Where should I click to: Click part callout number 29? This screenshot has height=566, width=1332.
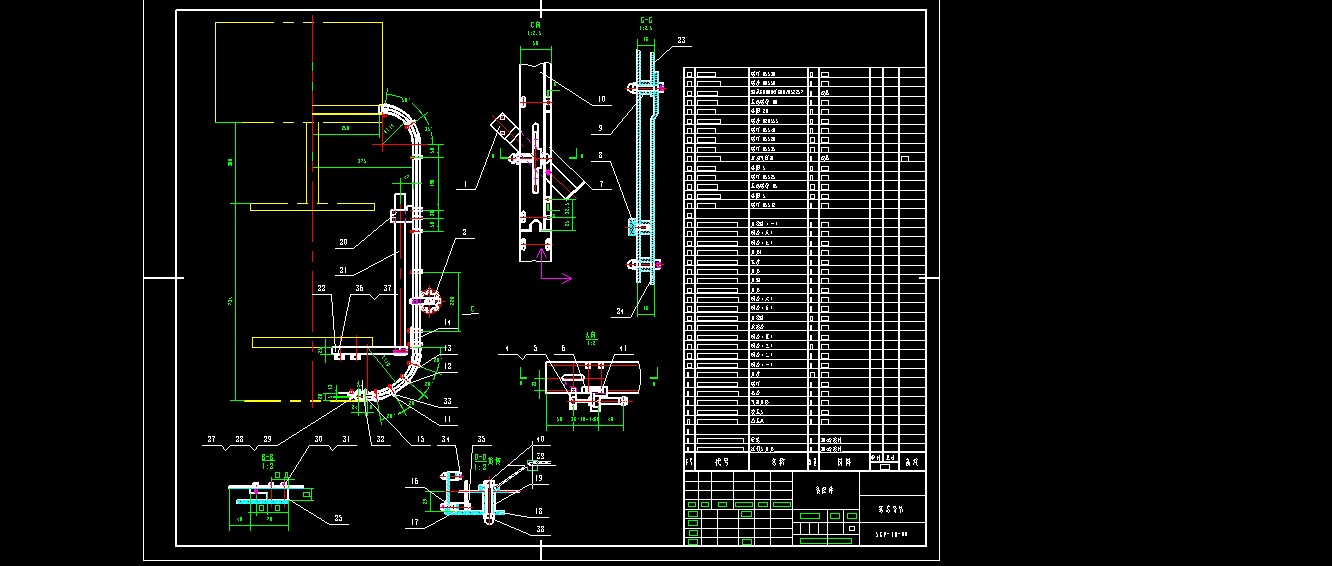click(267, 439)
